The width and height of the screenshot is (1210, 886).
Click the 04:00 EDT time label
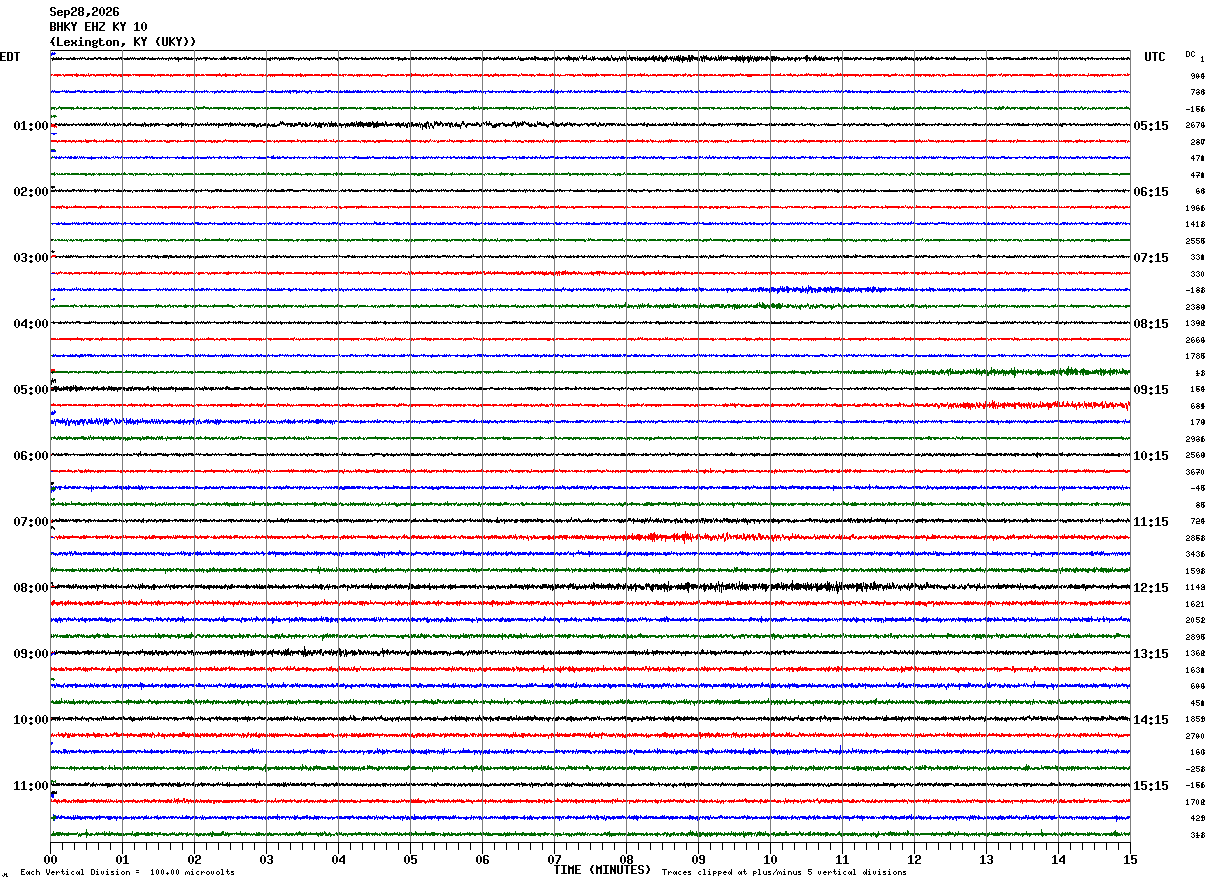[x=31, y=324]
